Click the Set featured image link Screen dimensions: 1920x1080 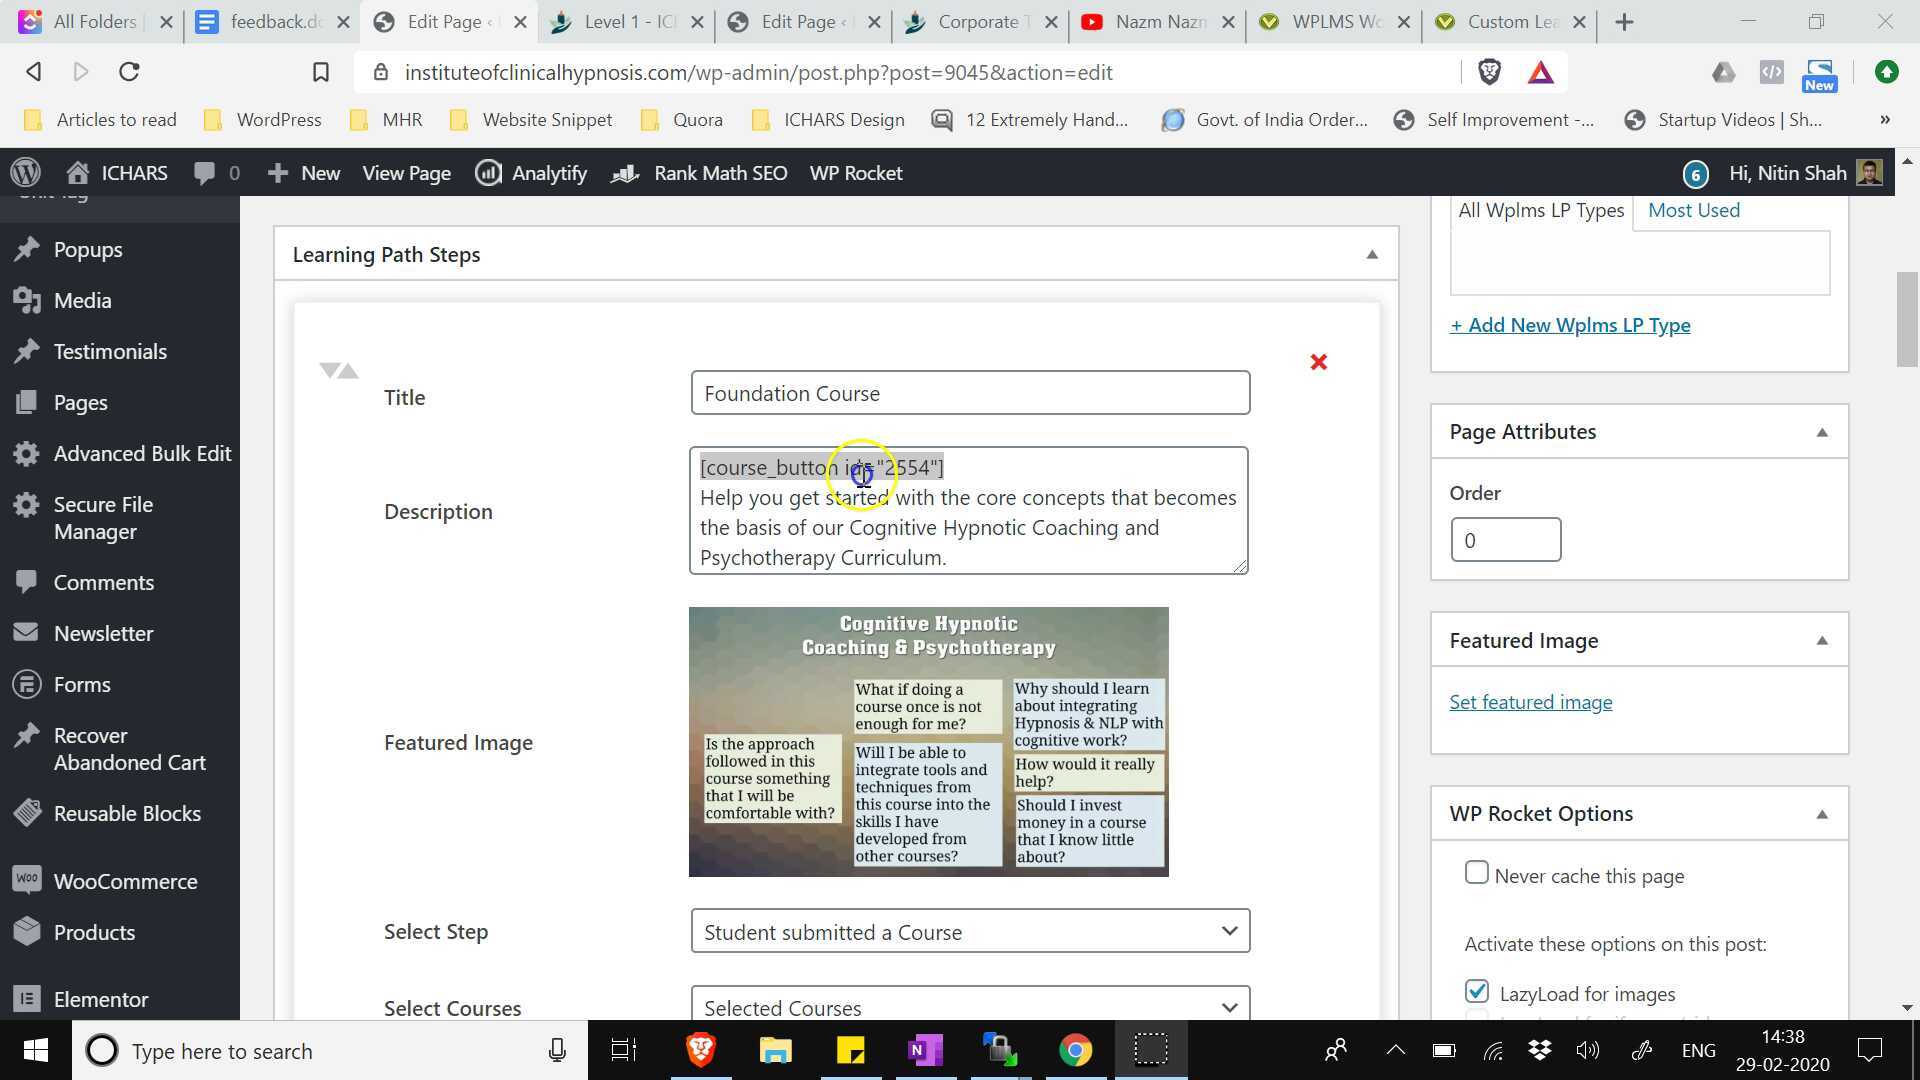click(1531, 701)
